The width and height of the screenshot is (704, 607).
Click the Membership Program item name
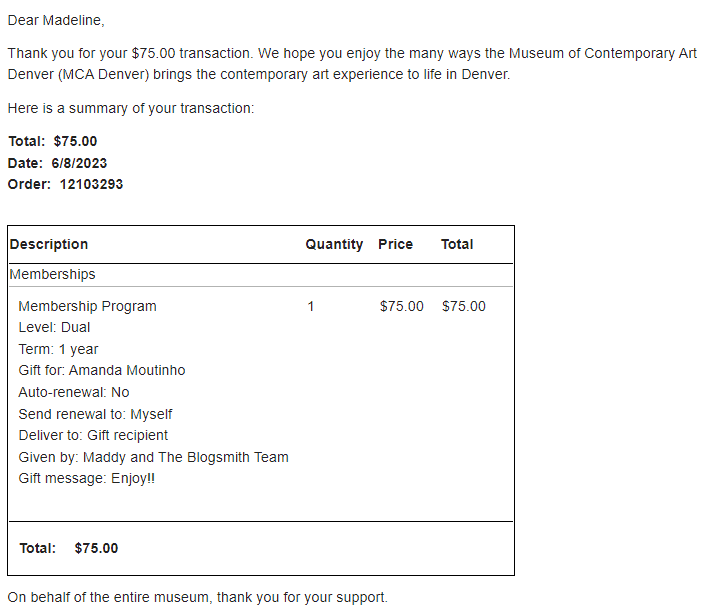click(x=88, y=306)
